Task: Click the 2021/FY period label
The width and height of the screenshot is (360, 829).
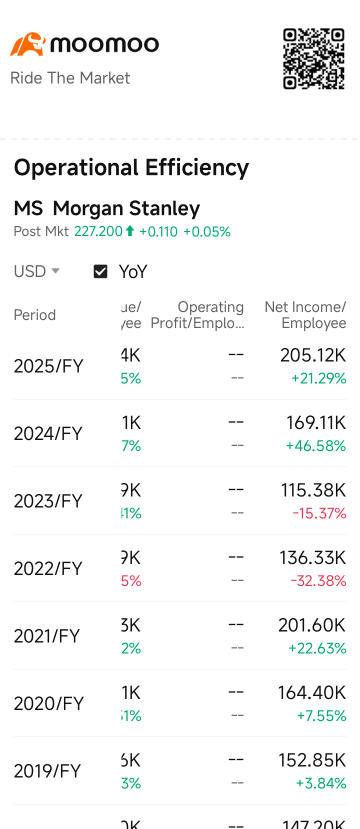Action: point(48,637)
